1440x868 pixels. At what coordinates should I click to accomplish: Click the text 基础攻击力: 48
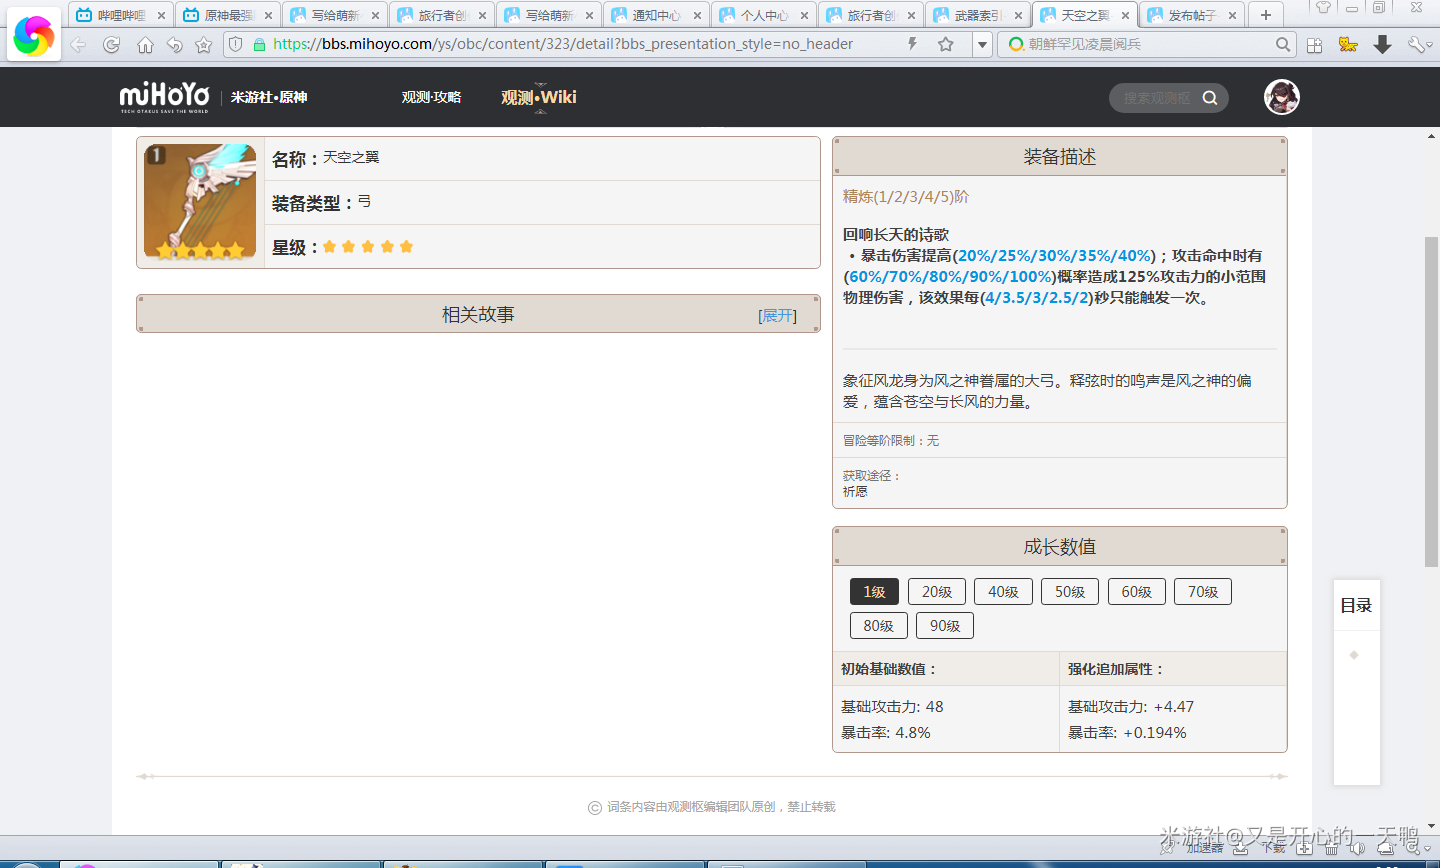[x=892, y=707]
